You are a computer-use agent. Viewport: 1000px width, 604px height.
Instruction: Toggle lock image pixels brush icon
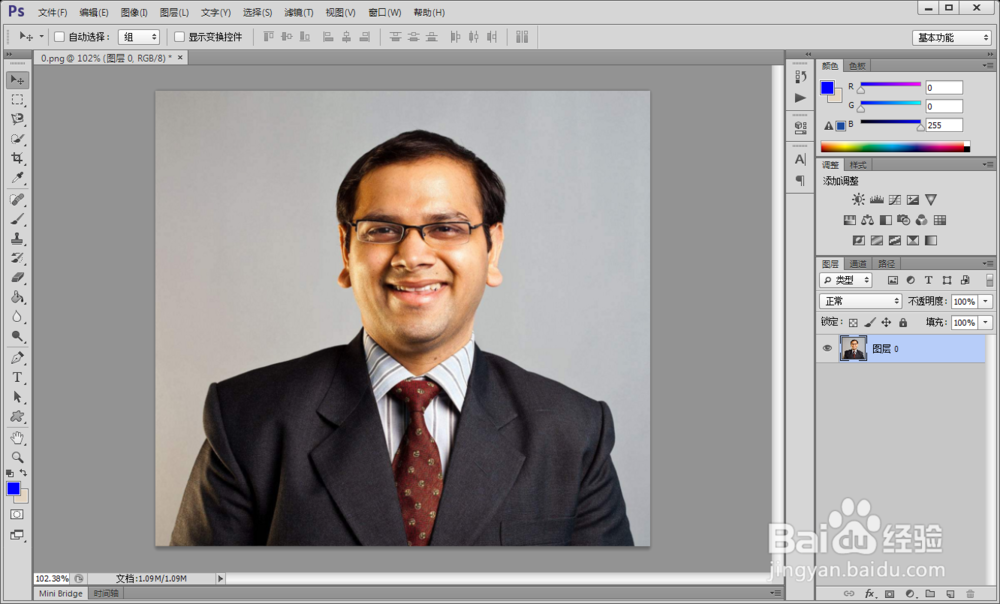(870, 323)
